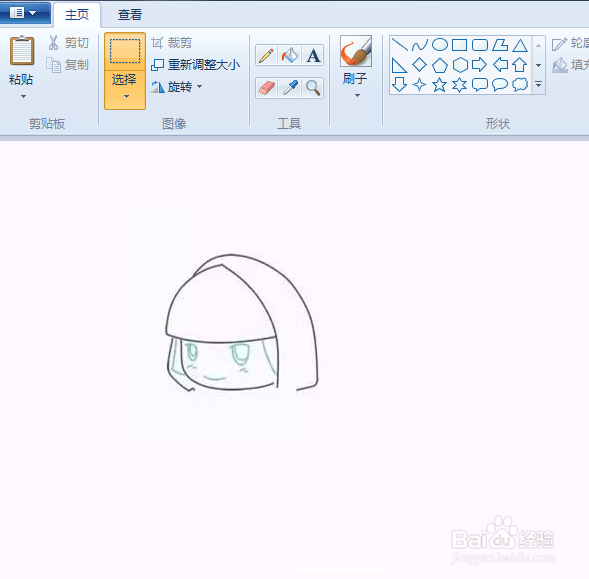
Task: Select the Magnifier tool
Action: 313,88
